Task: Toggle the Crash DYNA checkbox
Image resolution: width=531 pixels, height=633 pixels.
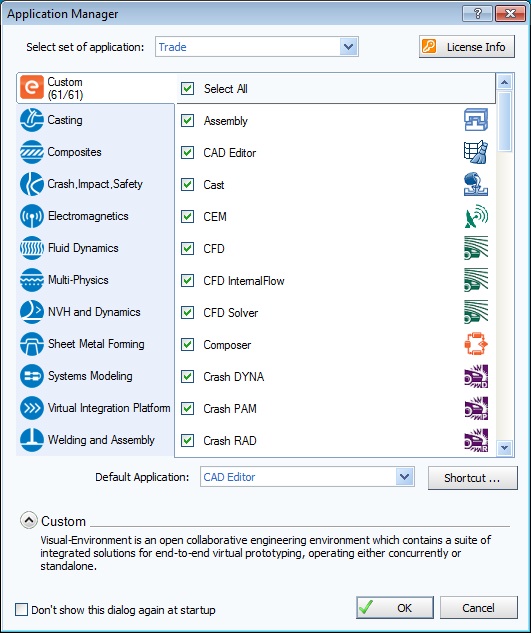Action: 187,376
